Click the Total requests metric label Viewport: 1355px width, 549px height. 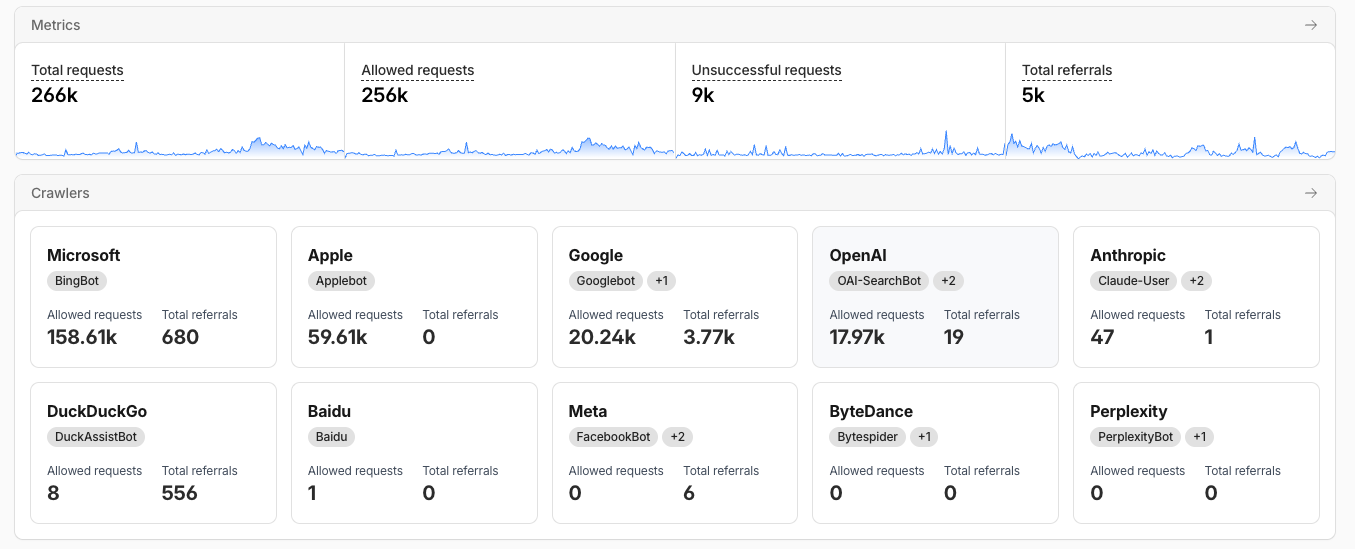(77, 71)
